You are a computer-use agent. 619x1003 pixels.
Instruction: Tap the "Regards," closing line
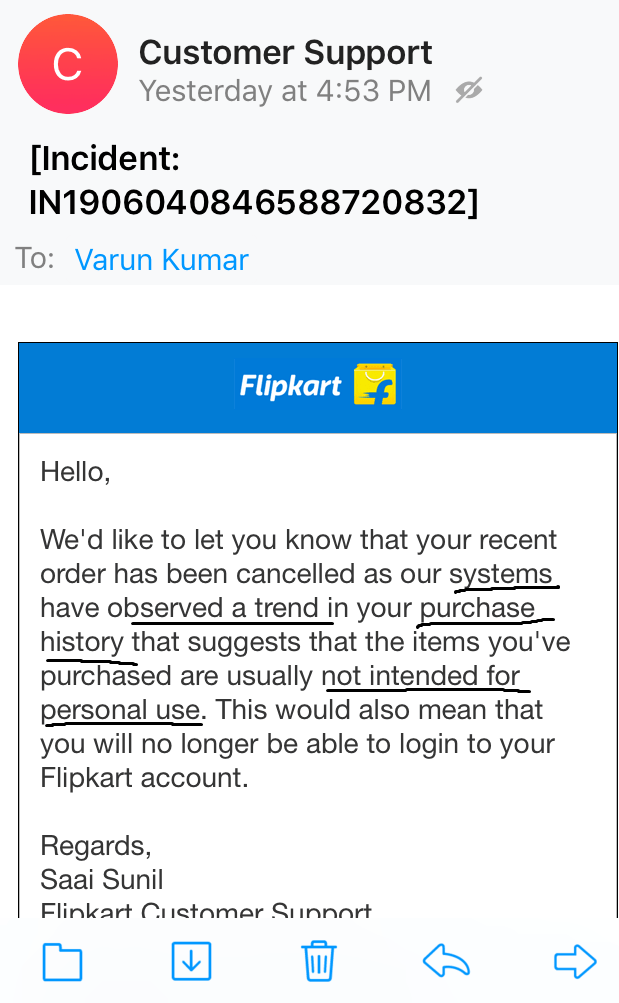coord(96,846)
